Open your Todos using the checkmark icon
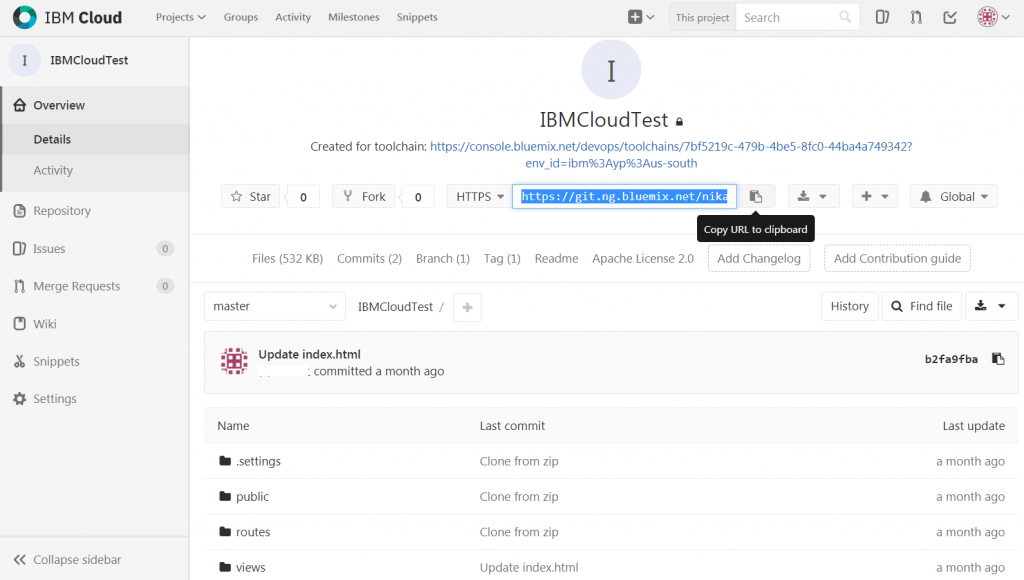 pyautogui.click(x=950, y=17)
